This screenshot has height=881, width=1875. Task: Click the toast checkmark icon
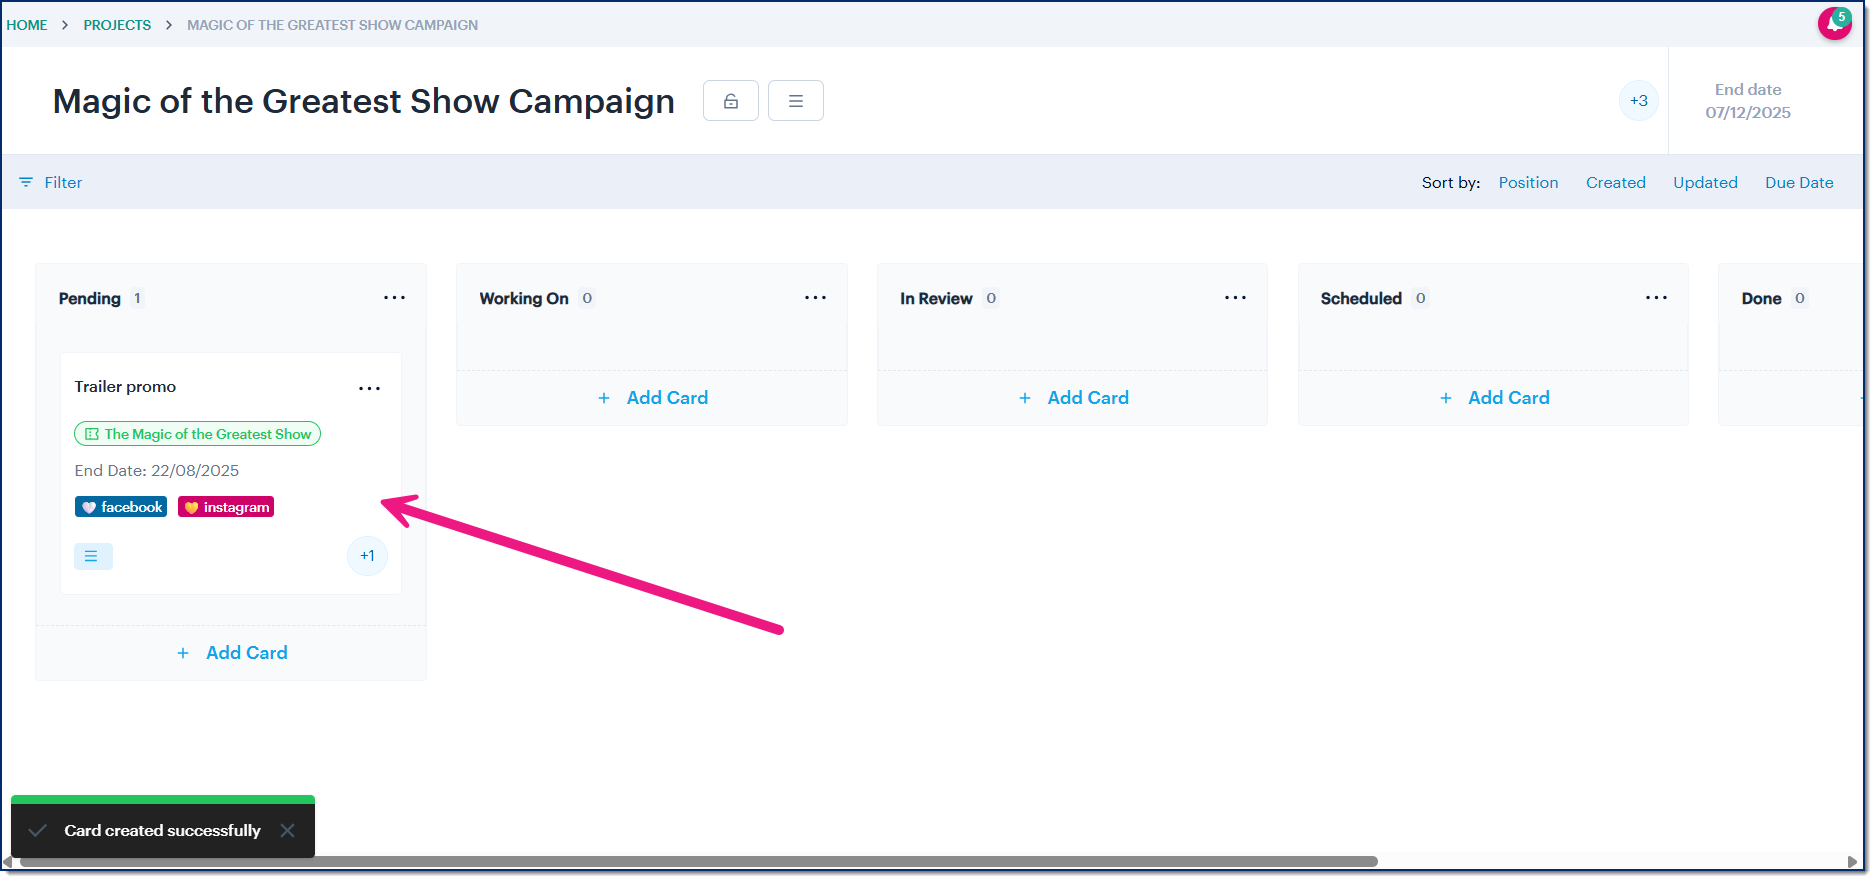point(38,831)
